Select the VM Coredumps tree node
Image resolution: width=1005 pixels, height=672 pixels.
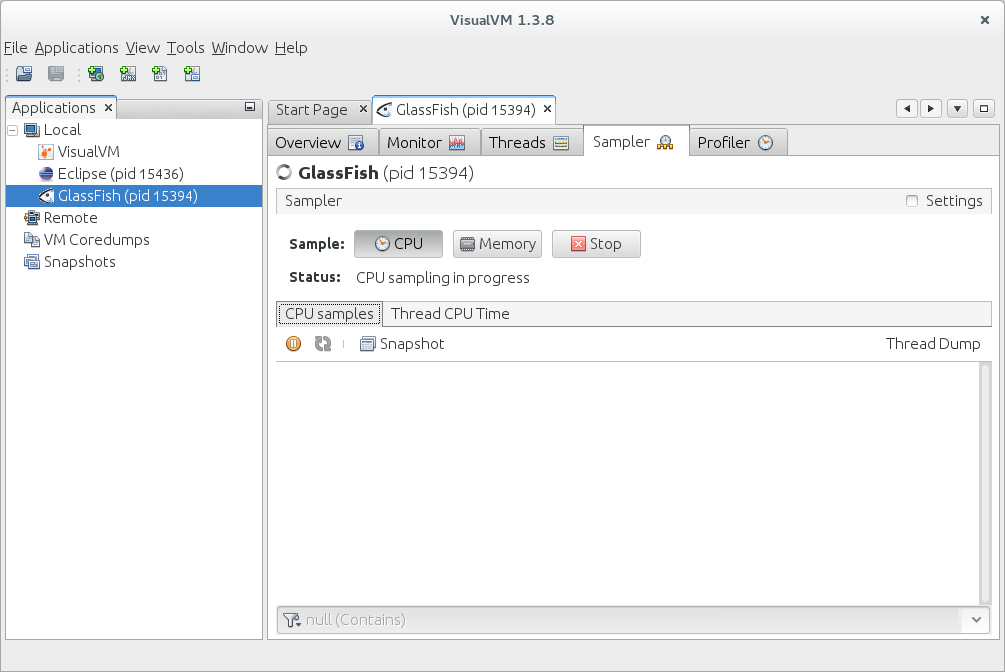click(96, 240)
